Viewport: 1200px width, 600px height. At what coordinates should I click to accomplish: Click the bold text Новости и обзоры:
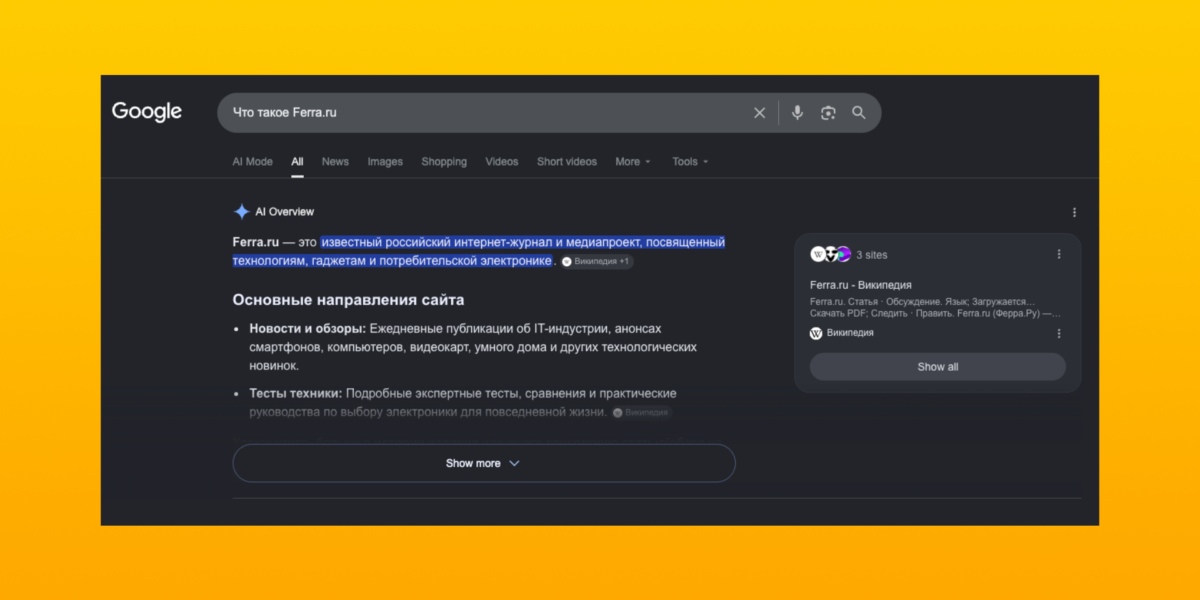click(x=308, y=328)
